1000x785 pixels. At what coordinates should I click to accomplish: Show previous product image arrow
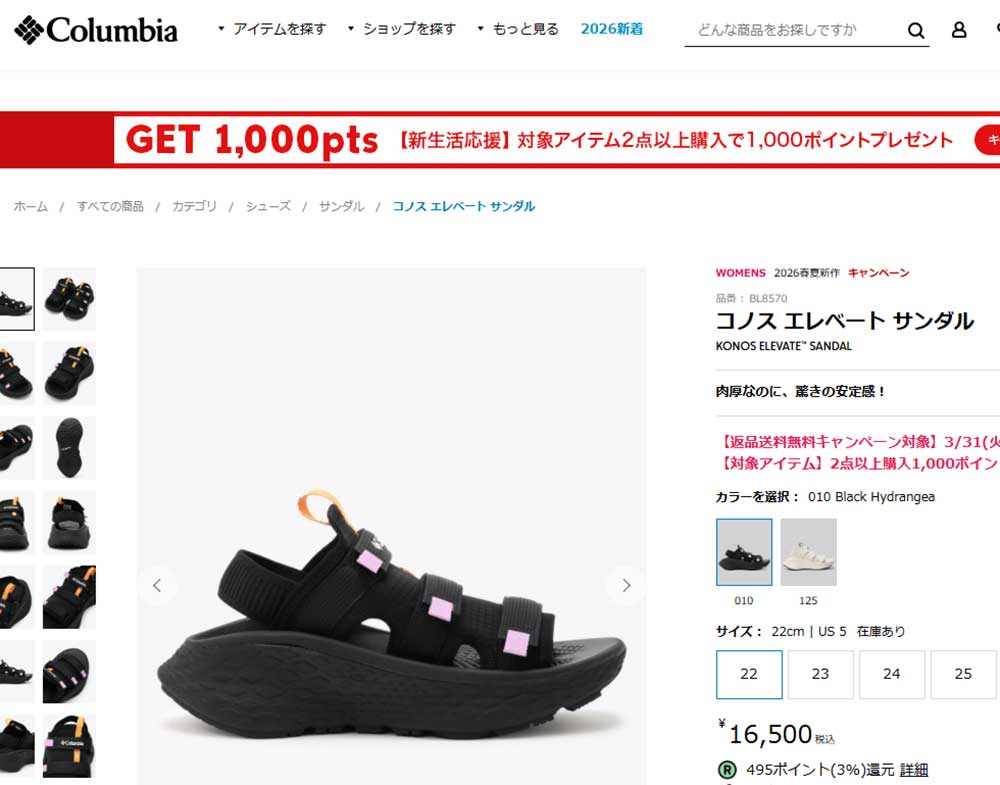click(157, 585)
